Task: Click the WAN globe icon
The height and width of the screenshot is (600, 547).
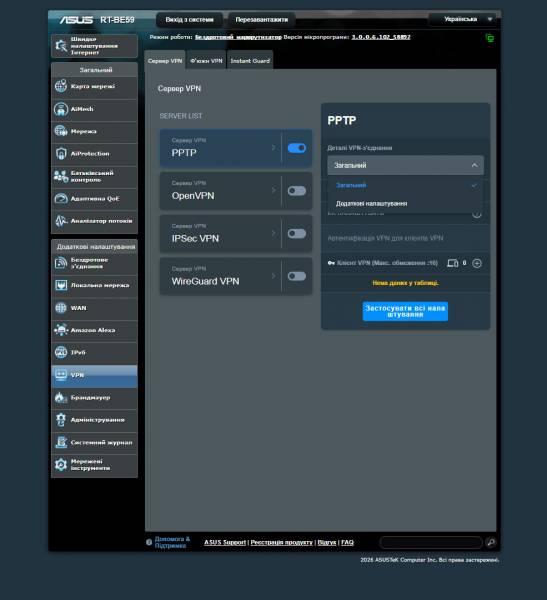Action: click(x=61, y=308)
